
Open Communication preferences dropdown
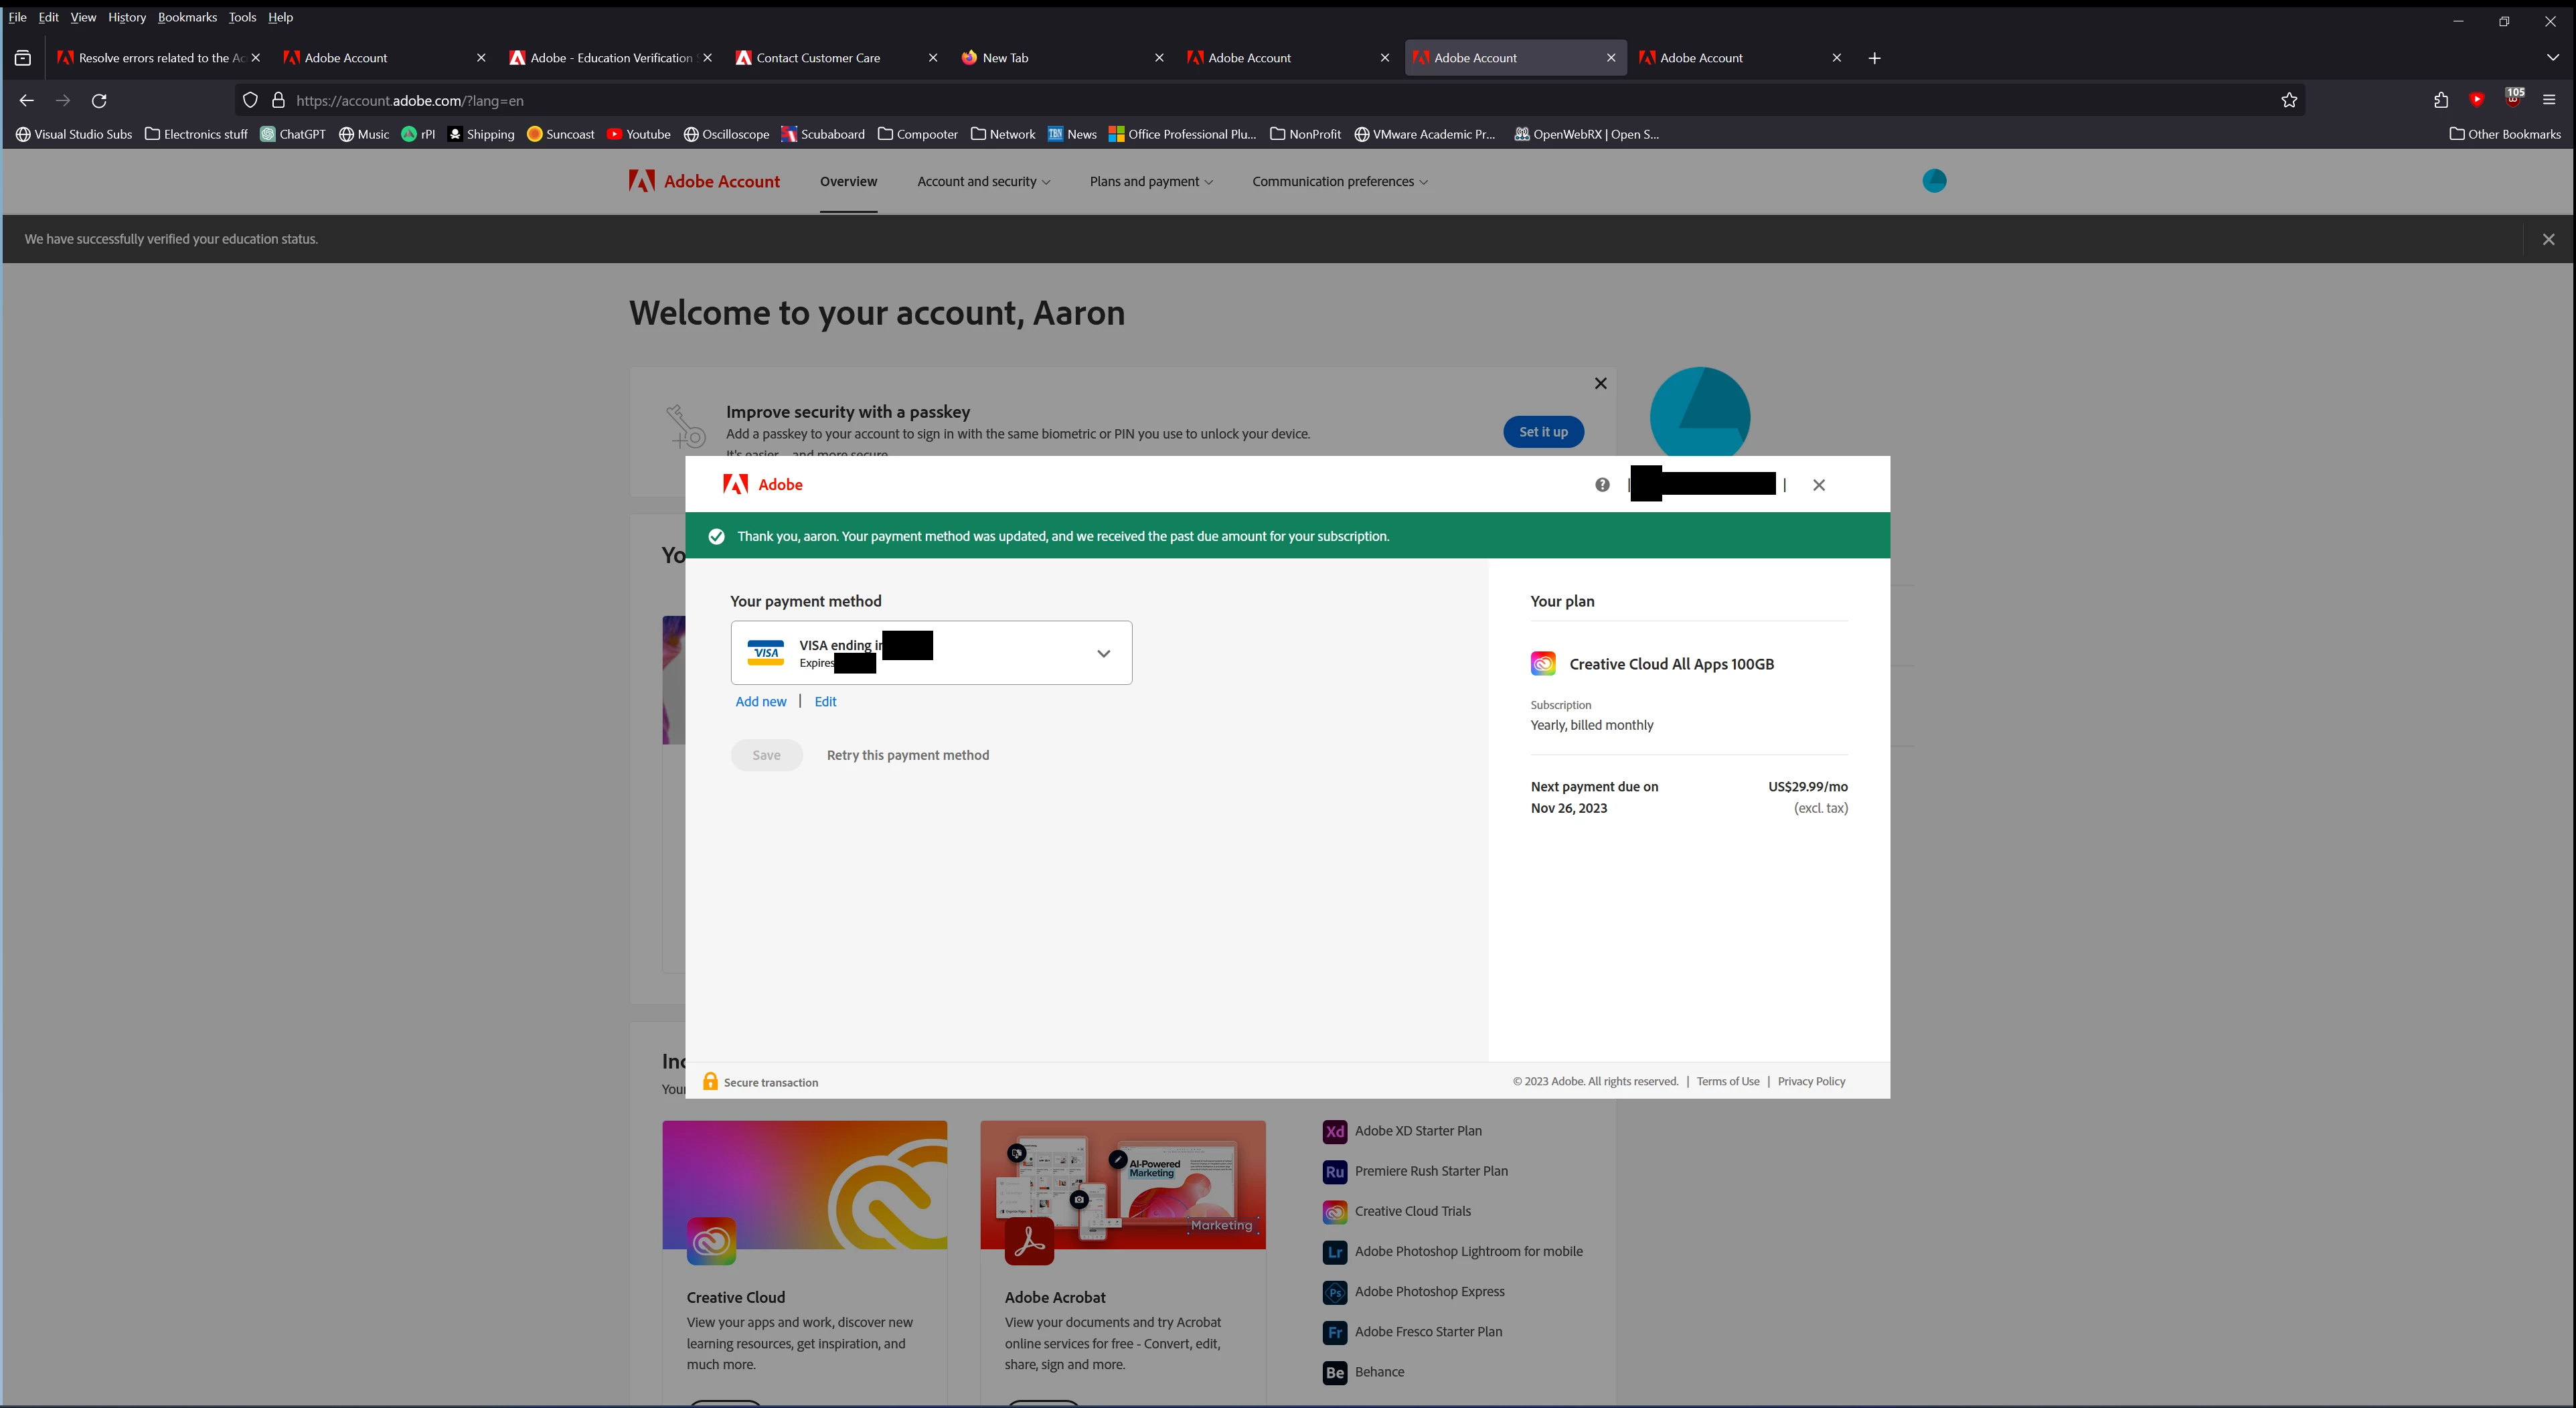(x=1339, y=182)
